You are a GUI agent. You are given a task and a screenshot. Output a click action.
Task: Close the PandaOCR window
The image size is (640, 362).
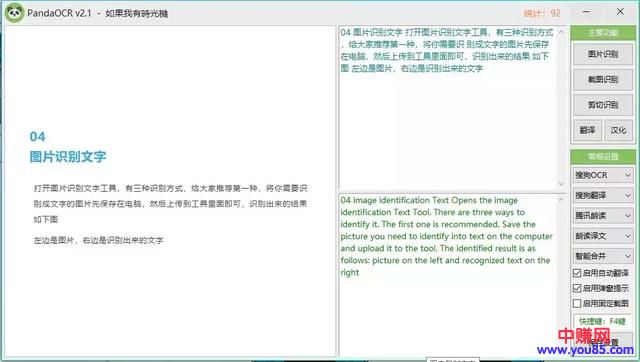tap(620, 12)
